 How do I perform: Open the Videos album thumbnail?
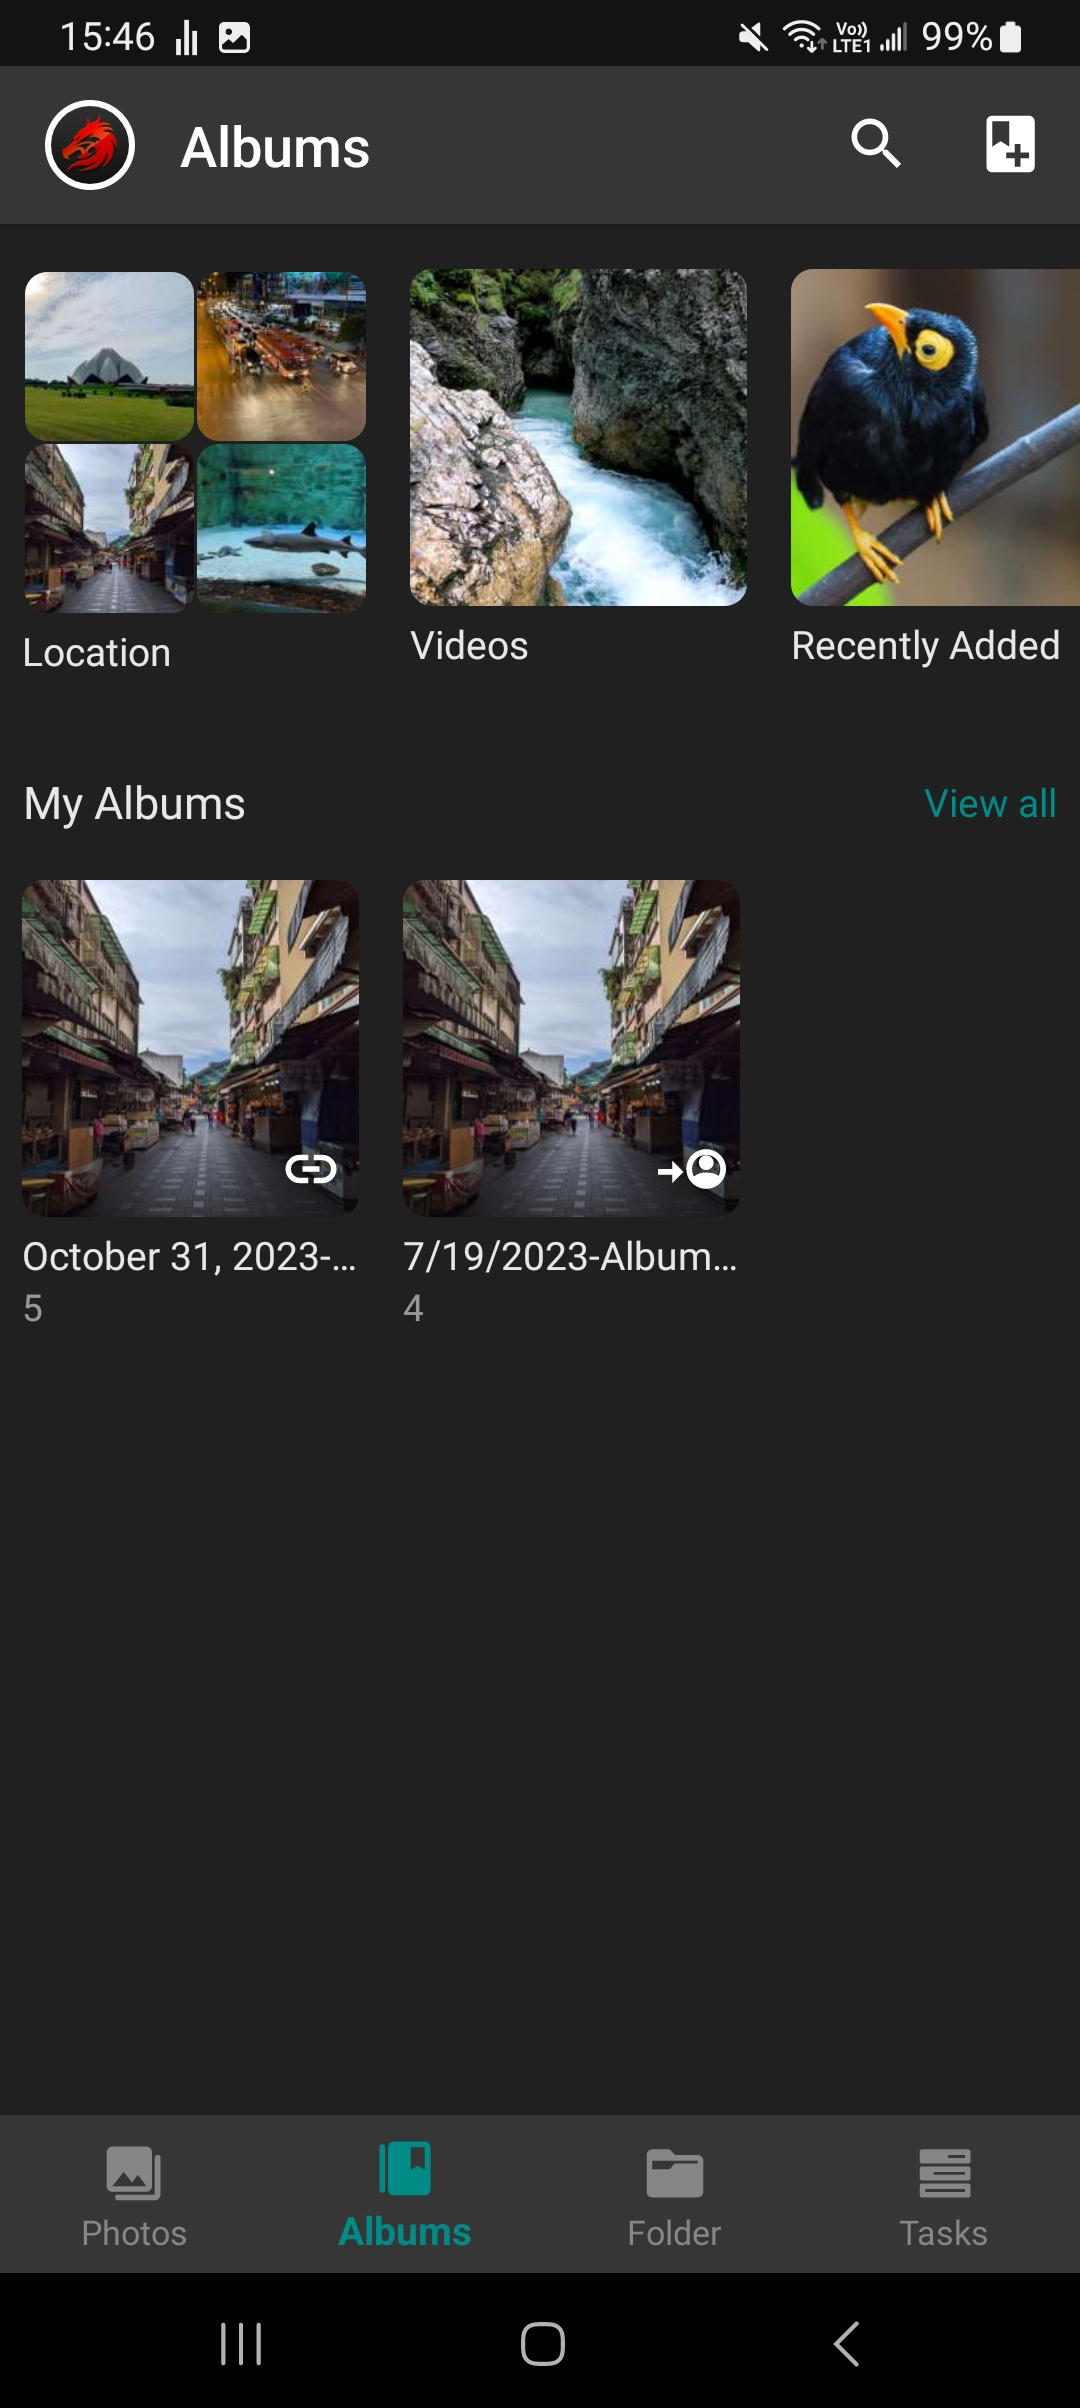tap(578, 437)
